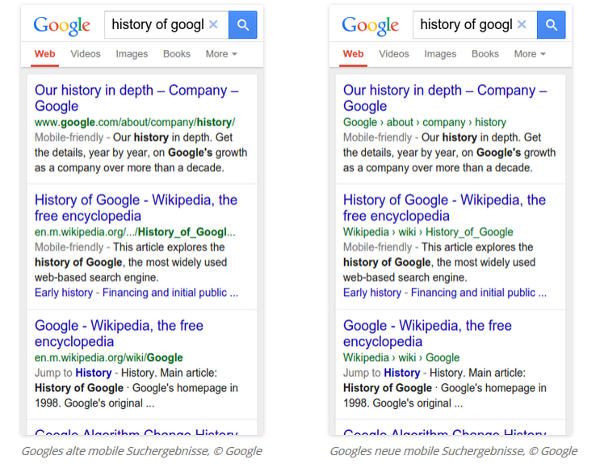Clear the search box in old results screenshot
The width and height of the screenshot is (600, 464).
pos(213,24)
